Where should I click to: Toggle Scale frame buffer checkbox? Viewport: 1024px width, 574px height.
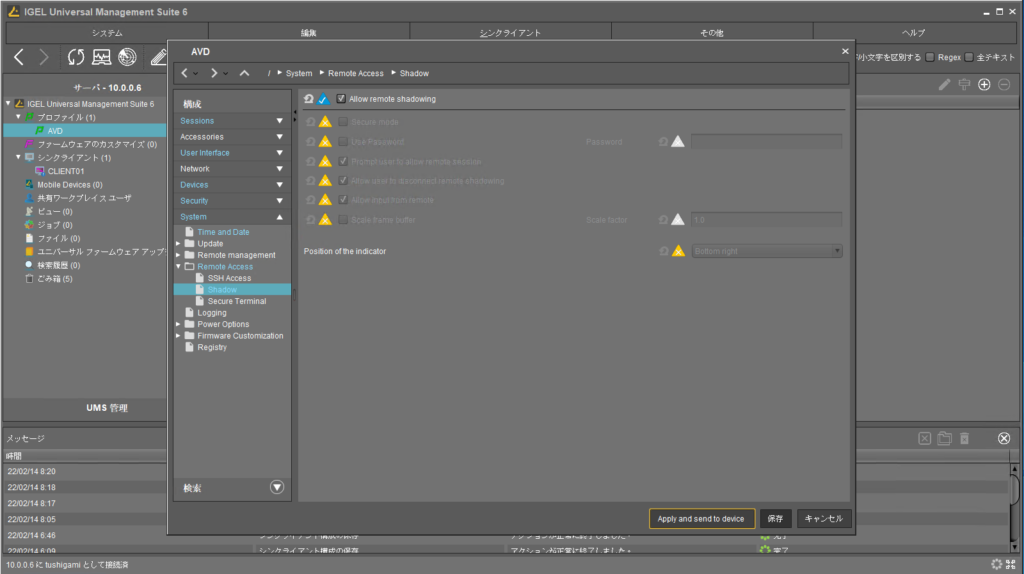coord(343,220)
